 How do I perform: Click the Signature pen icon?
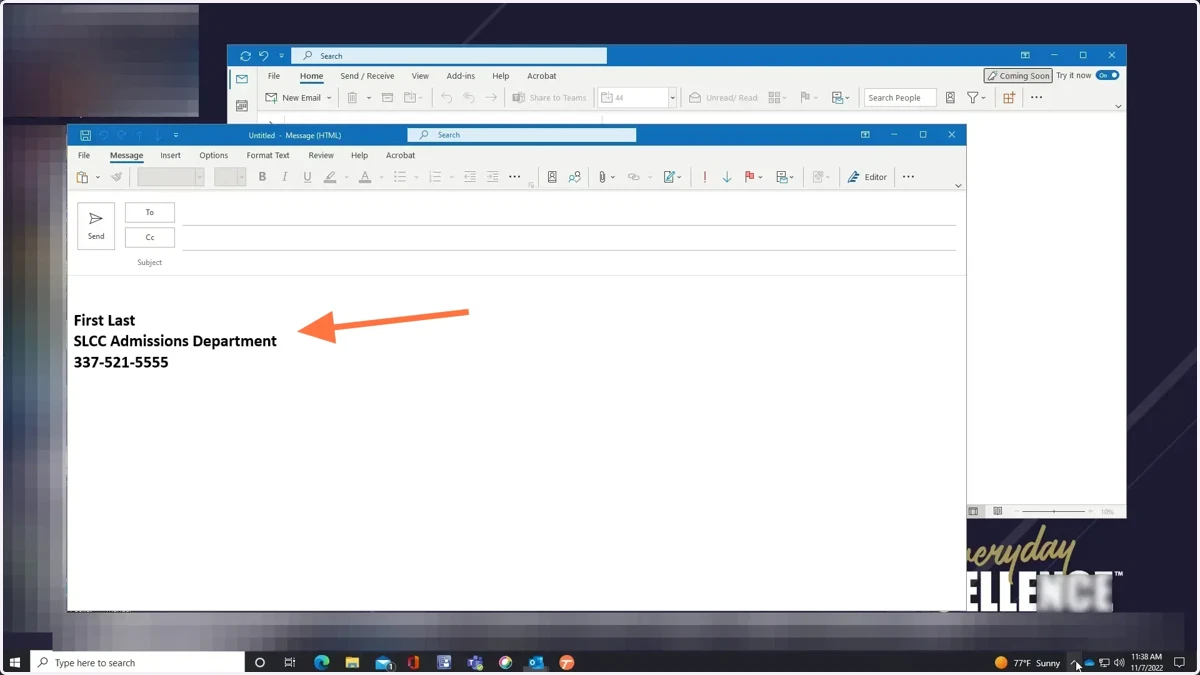point(669,177)
